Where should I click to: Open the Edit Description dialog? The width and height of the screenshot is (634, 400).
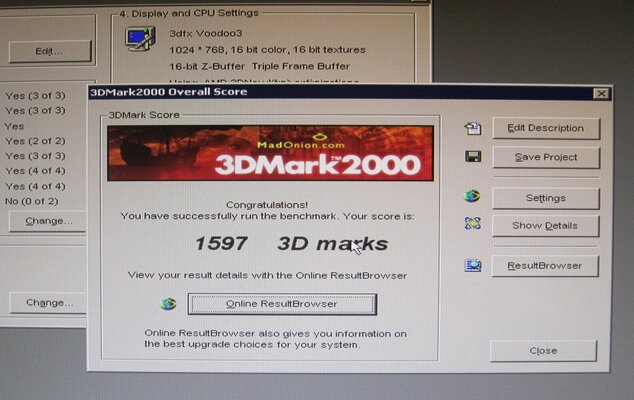coord(545,128)
